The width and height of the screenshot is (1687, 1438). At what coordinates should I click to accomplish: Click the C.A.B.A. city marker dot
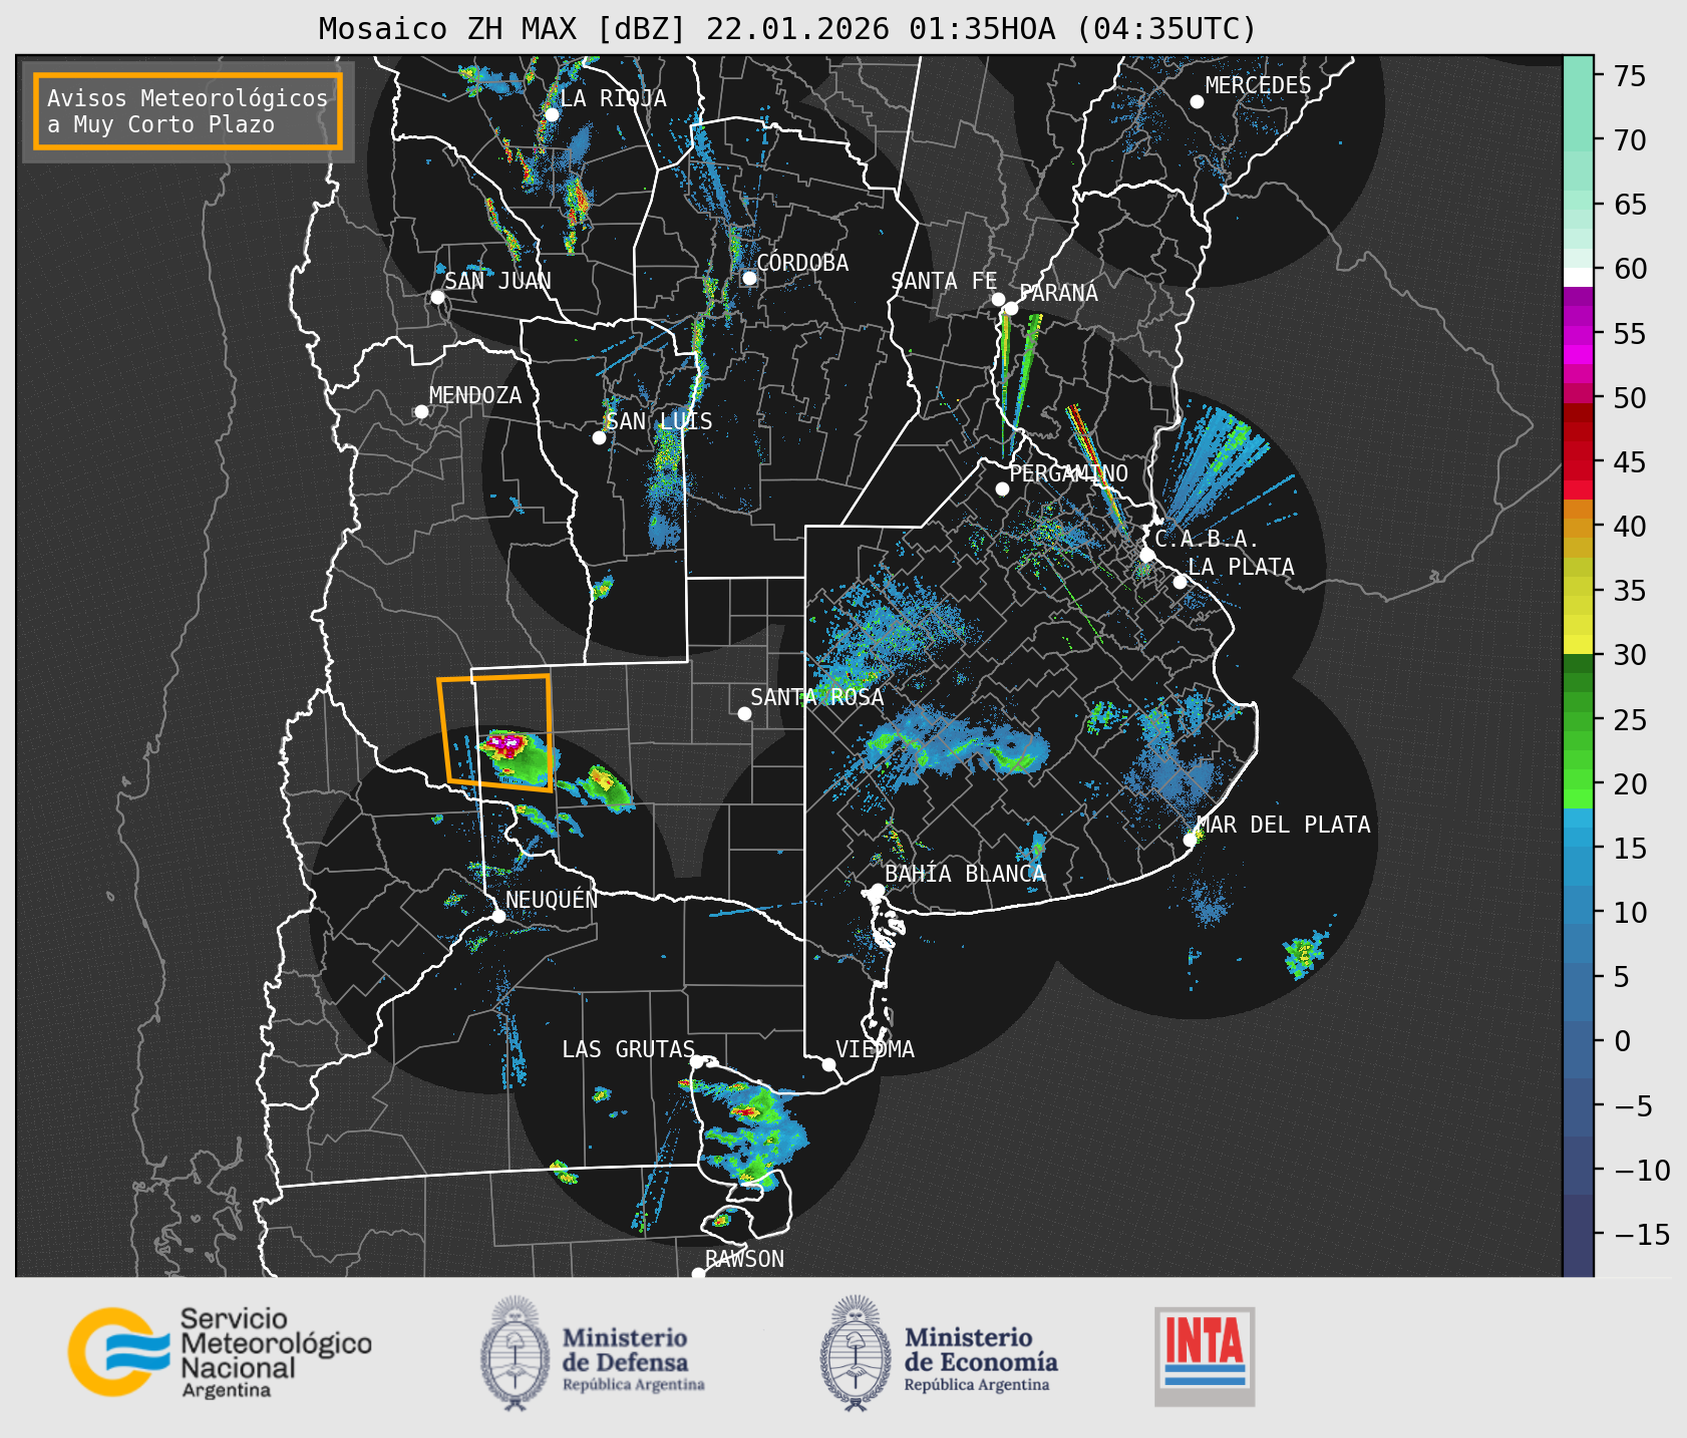pos(1147,554)
